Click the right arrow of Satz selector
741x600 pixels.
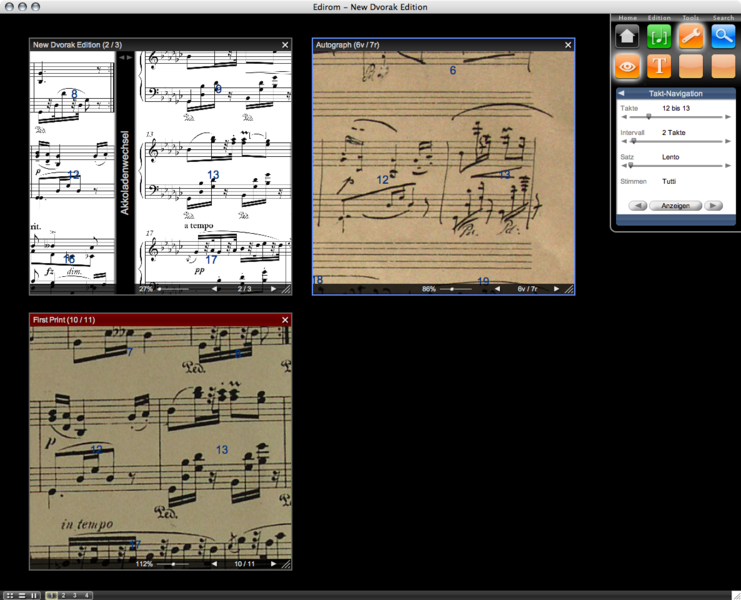click(x=727, y=165)
